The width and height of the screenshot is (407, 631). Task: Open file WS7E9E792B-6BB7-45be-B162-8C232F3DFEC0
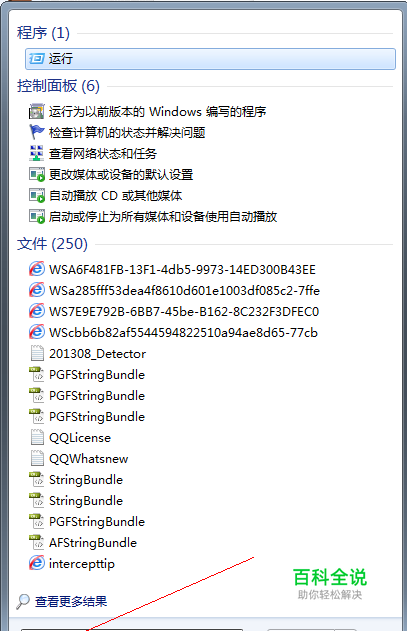click(x=184, y=311)
